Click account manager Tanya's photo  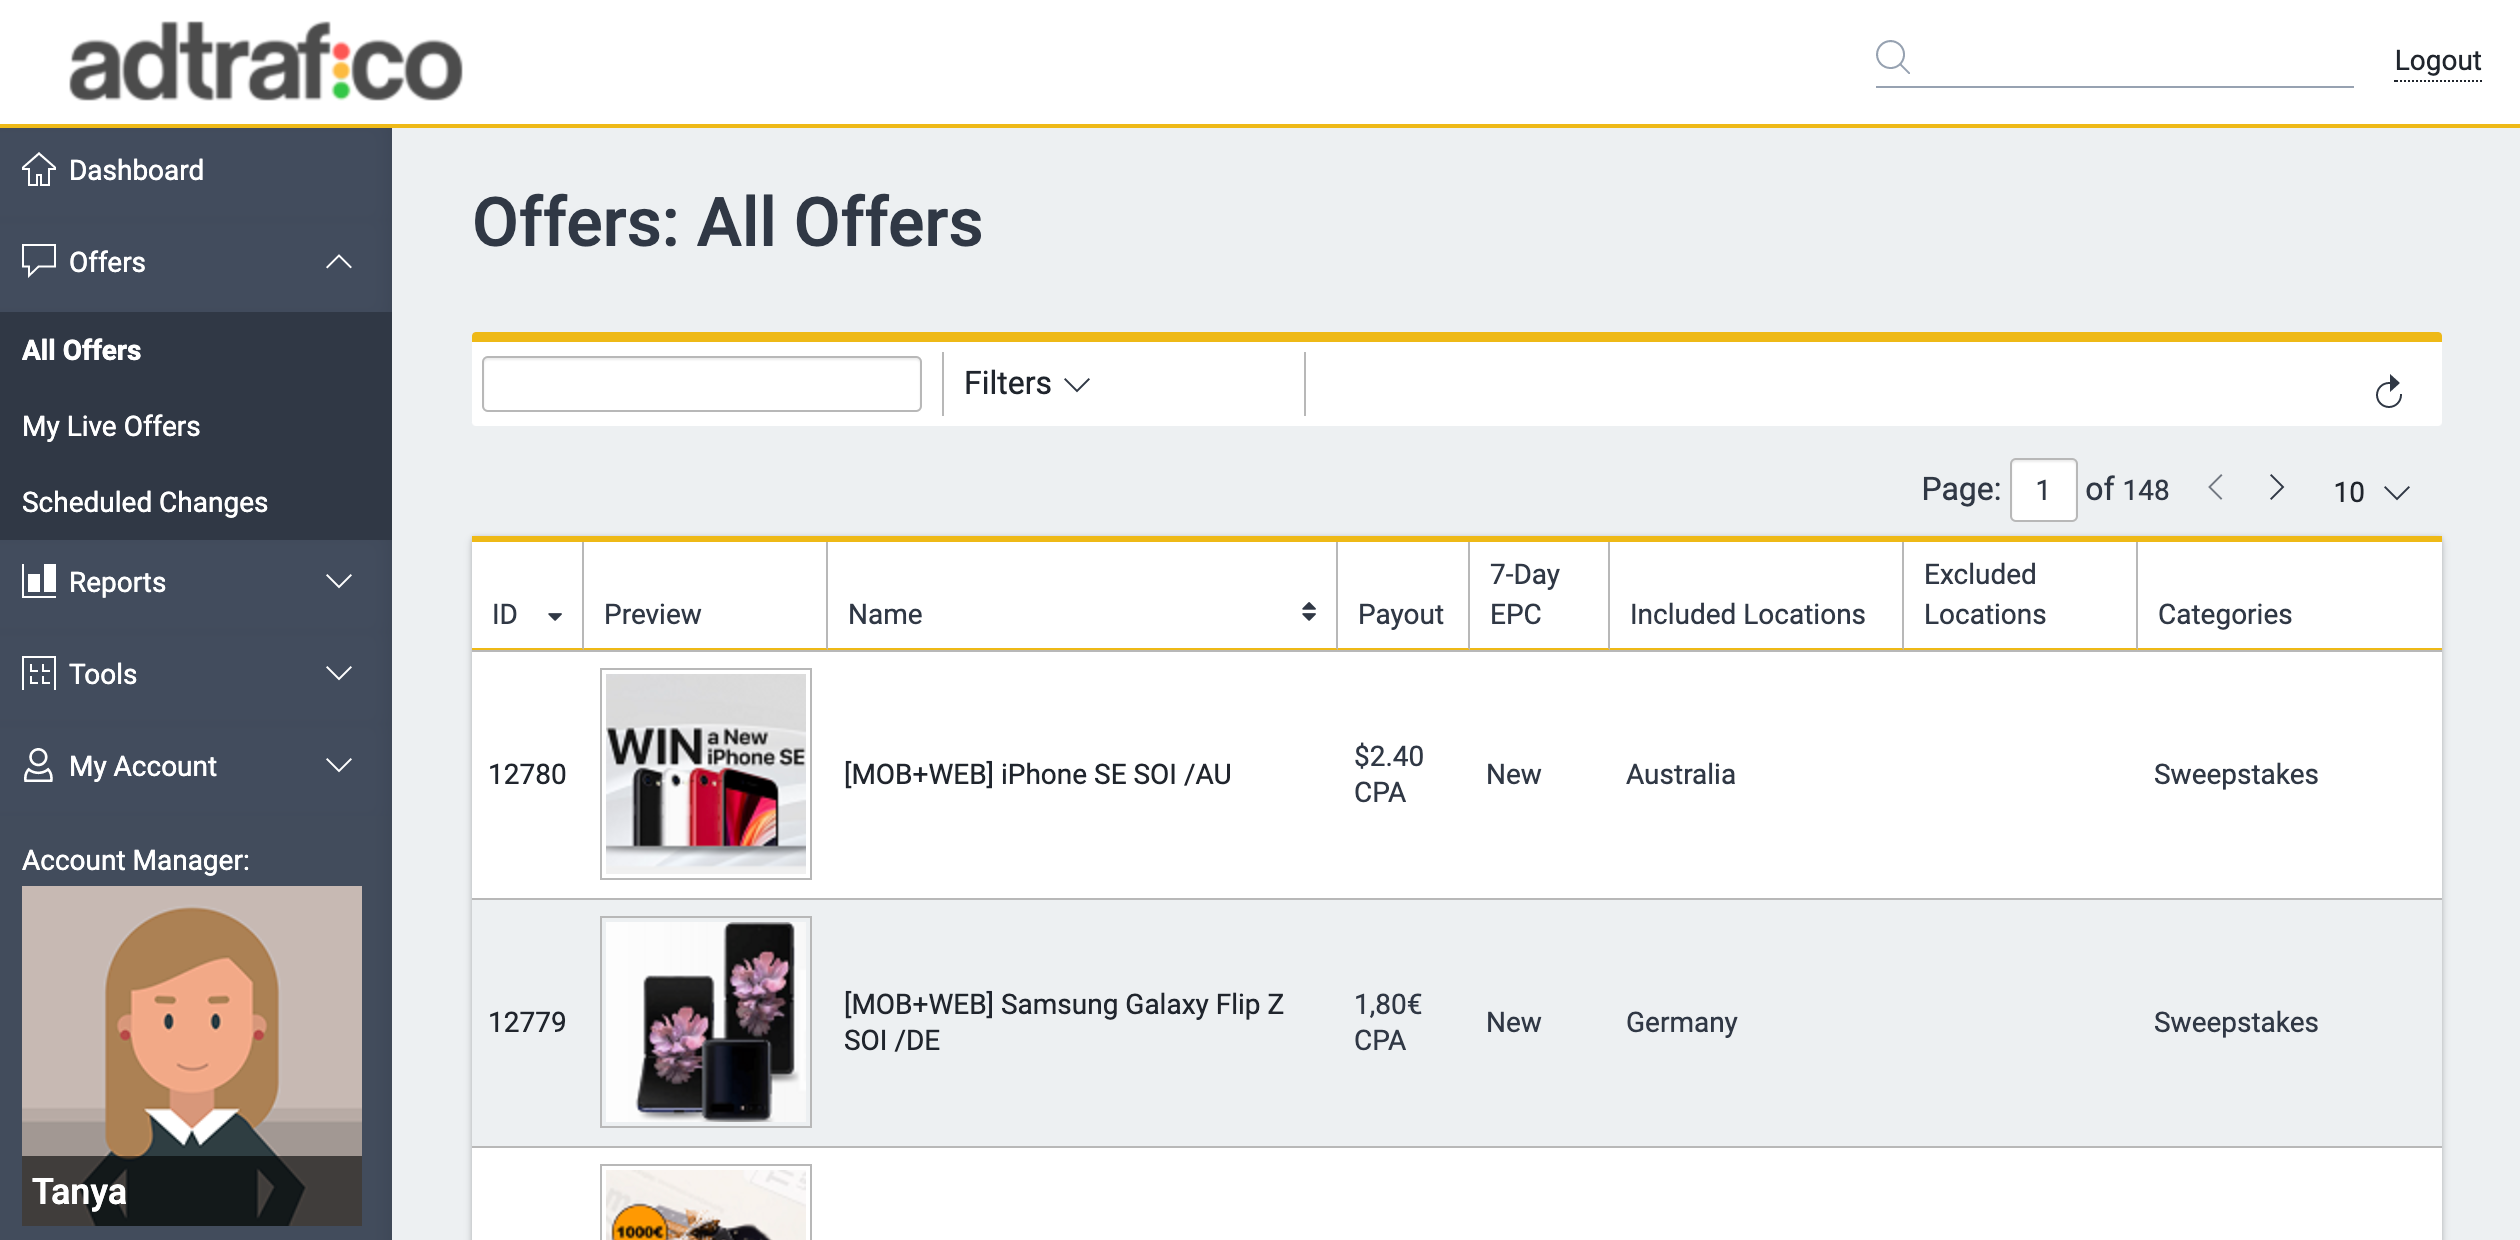tap(192, 1055)
